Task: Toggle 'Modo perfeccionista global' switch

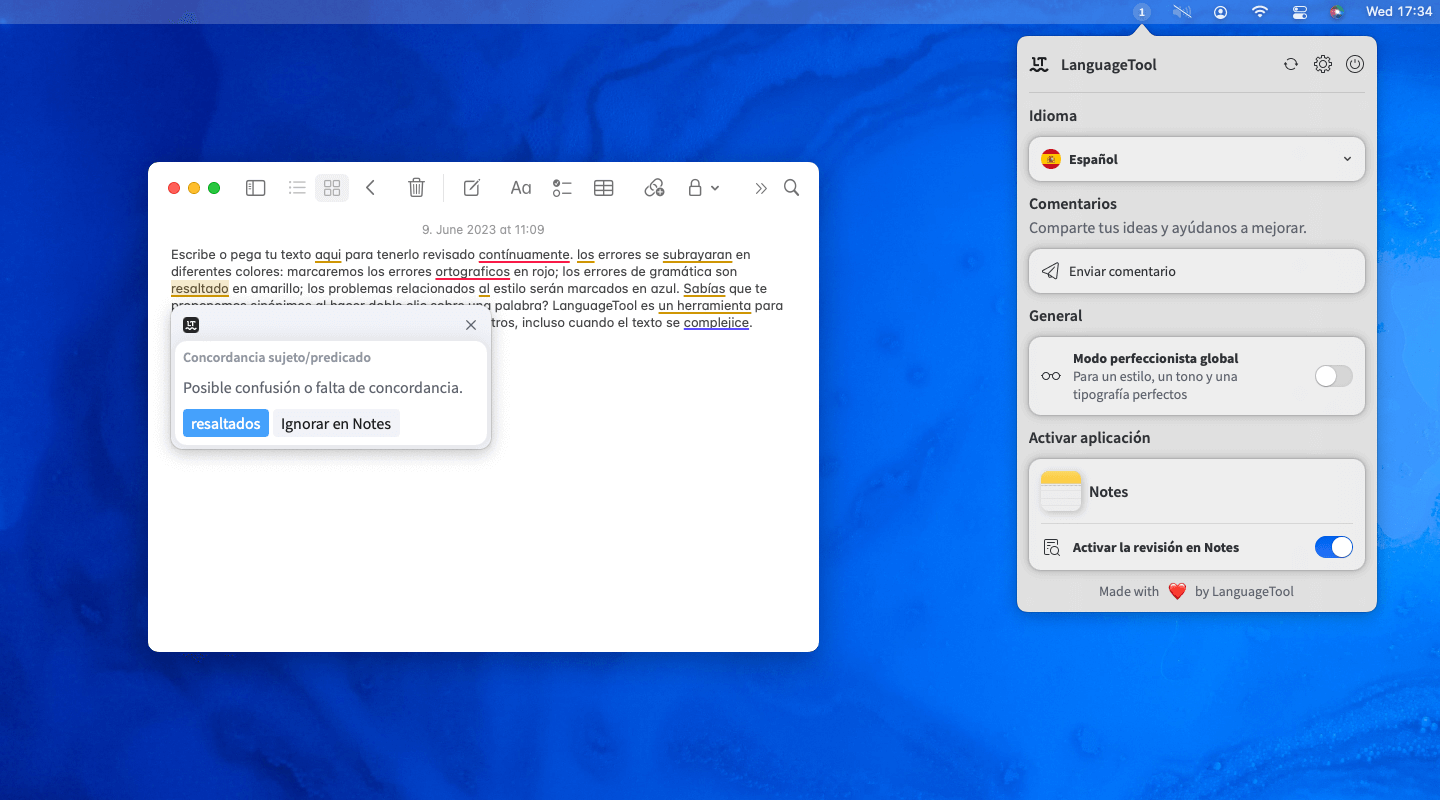Action: (x=1333, y=376)
